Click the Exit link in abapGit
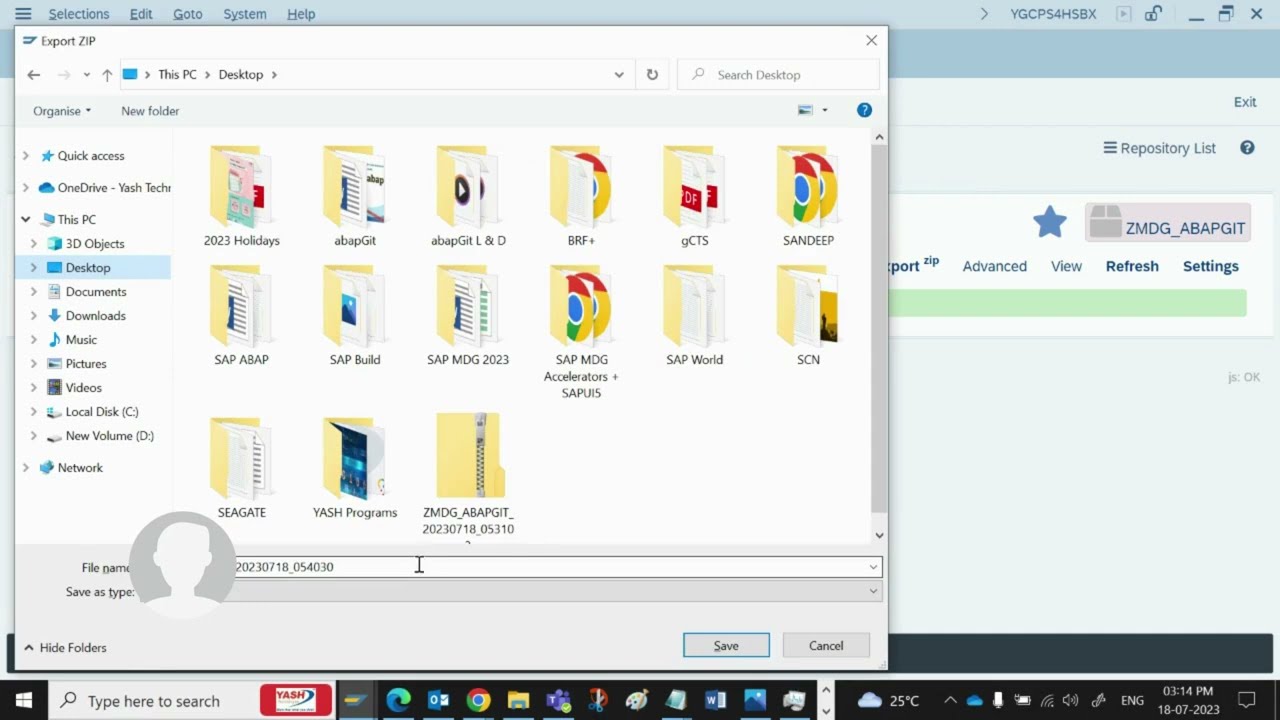This screenshot has height=720, width=1280. pyautogui.click(x=1245, y=102)
